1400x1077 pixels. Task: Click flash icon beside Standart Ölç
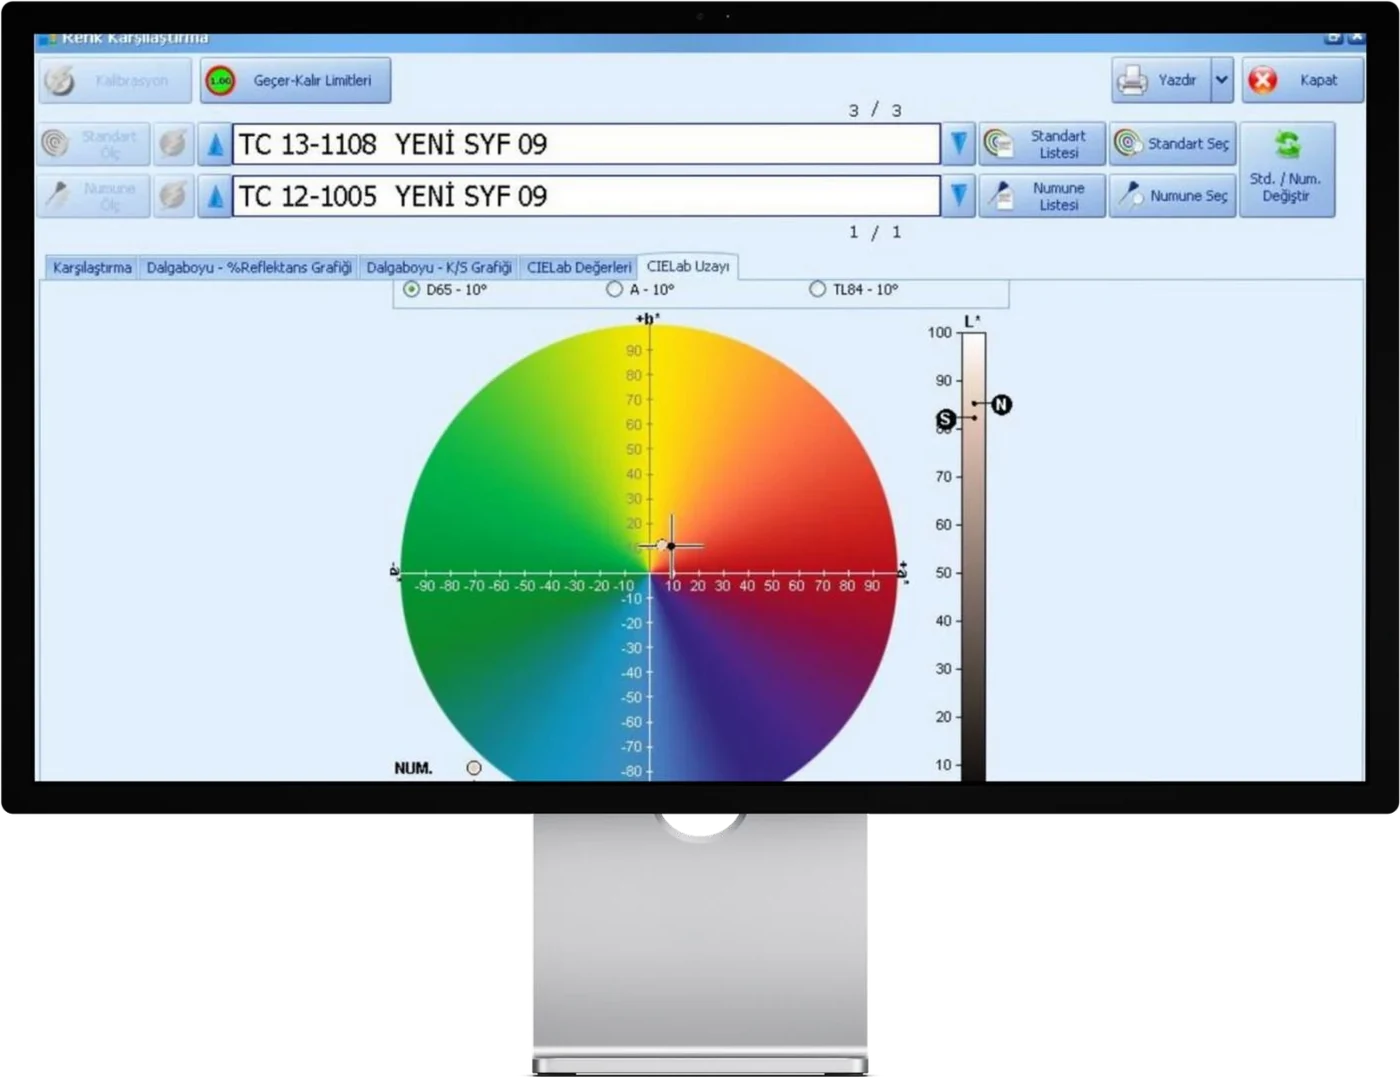click(173, 144)
